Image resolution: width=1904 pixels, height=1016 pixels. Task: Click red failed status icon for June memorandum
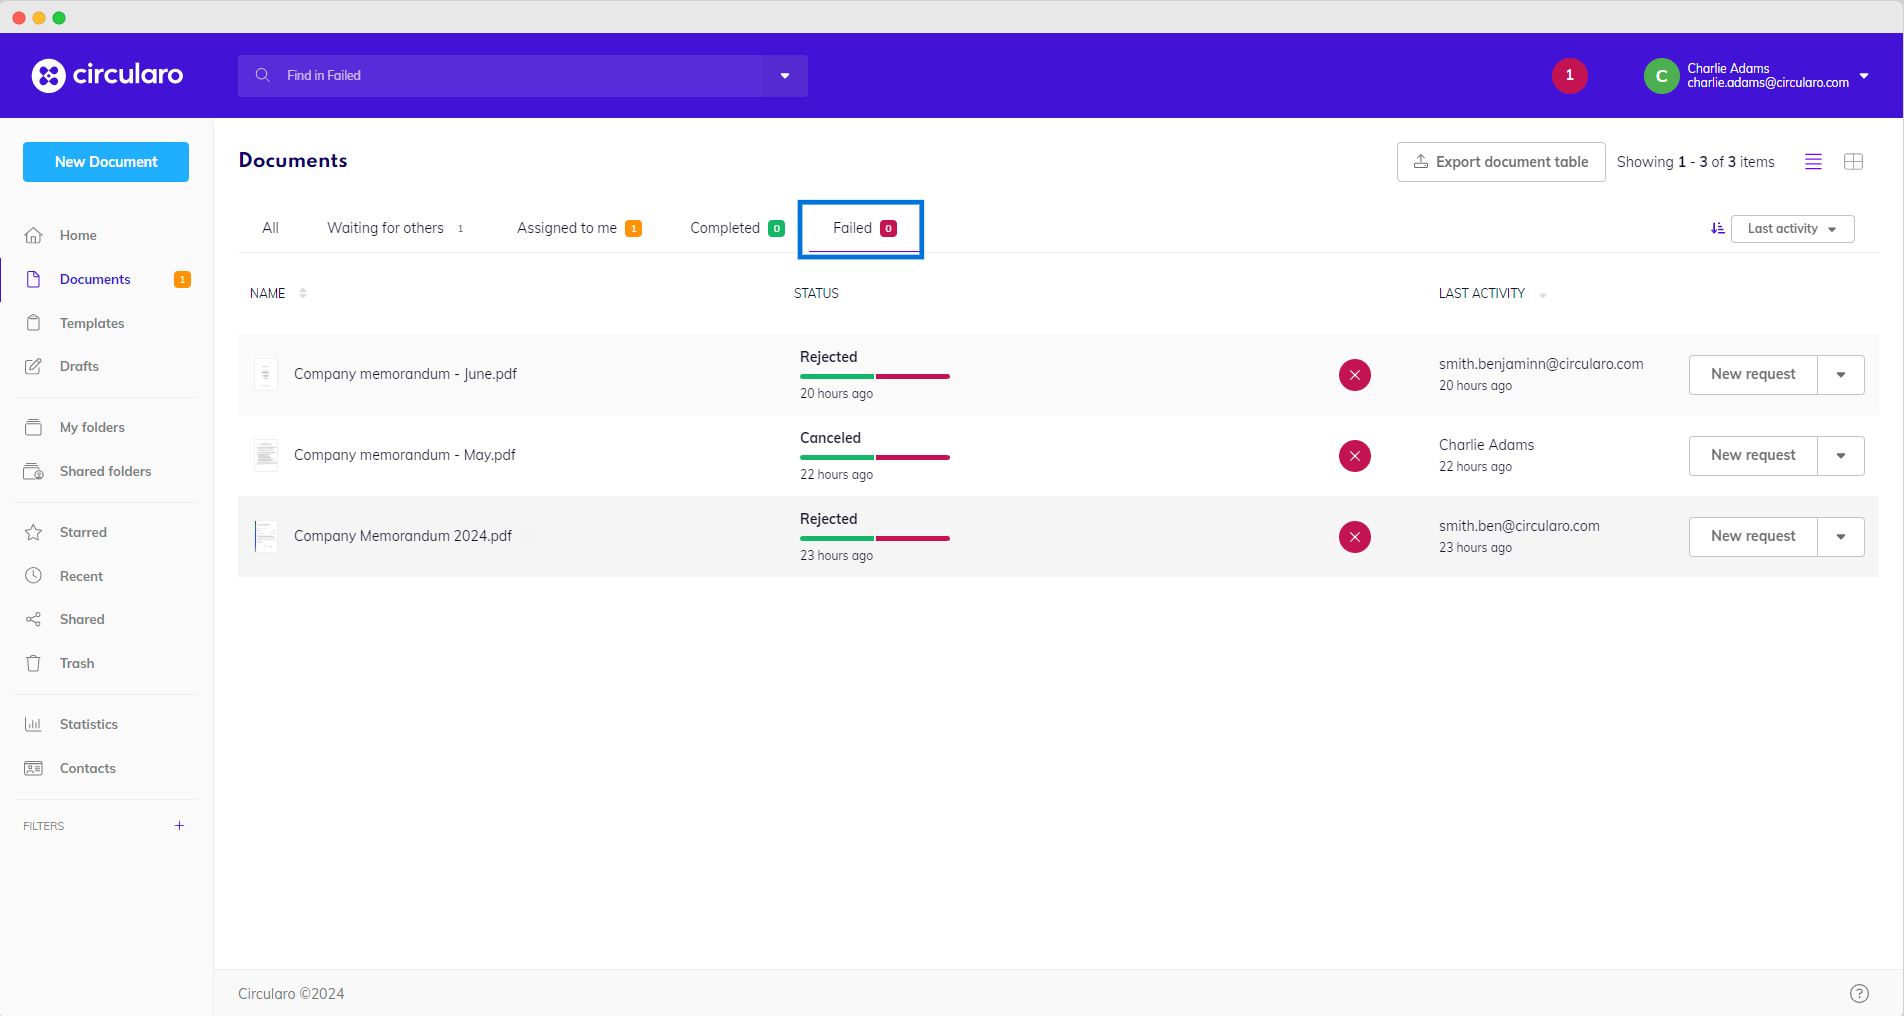click(1355, 375)
